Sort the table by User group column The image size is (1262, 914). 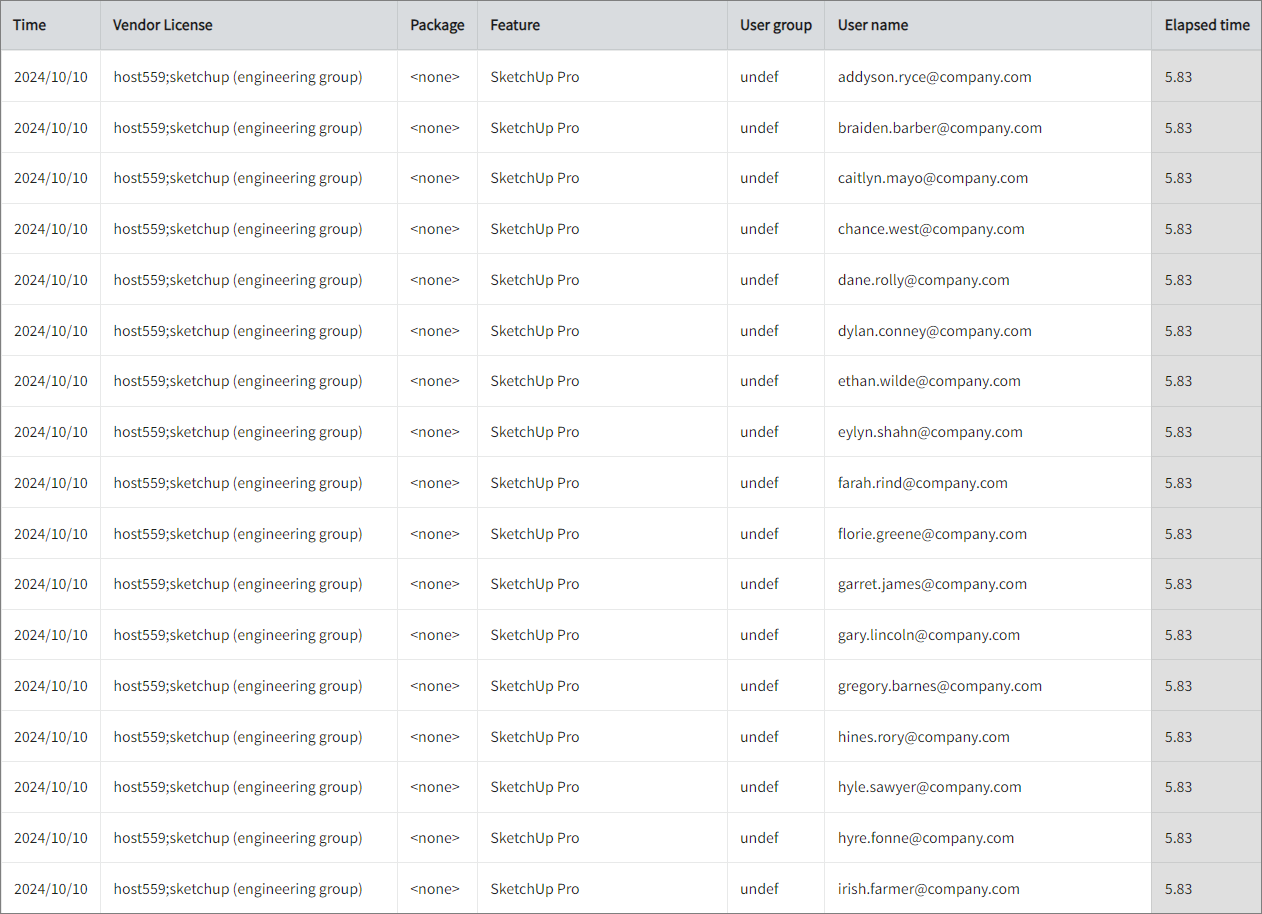[776, 25]
